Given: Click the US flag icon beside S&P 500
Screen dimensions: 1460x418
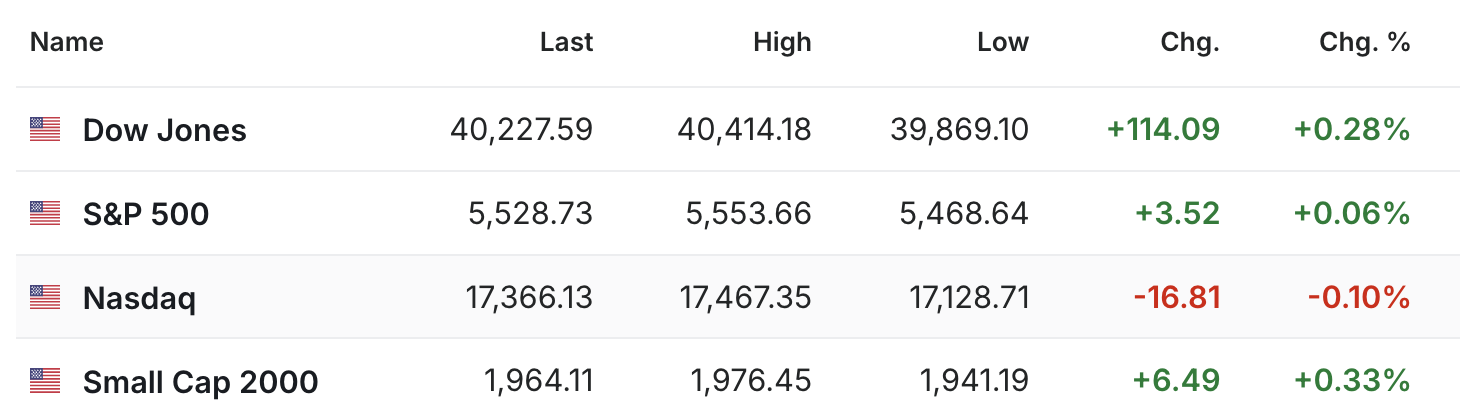Looking at the screenshot, I should click(x=45, y=213).
